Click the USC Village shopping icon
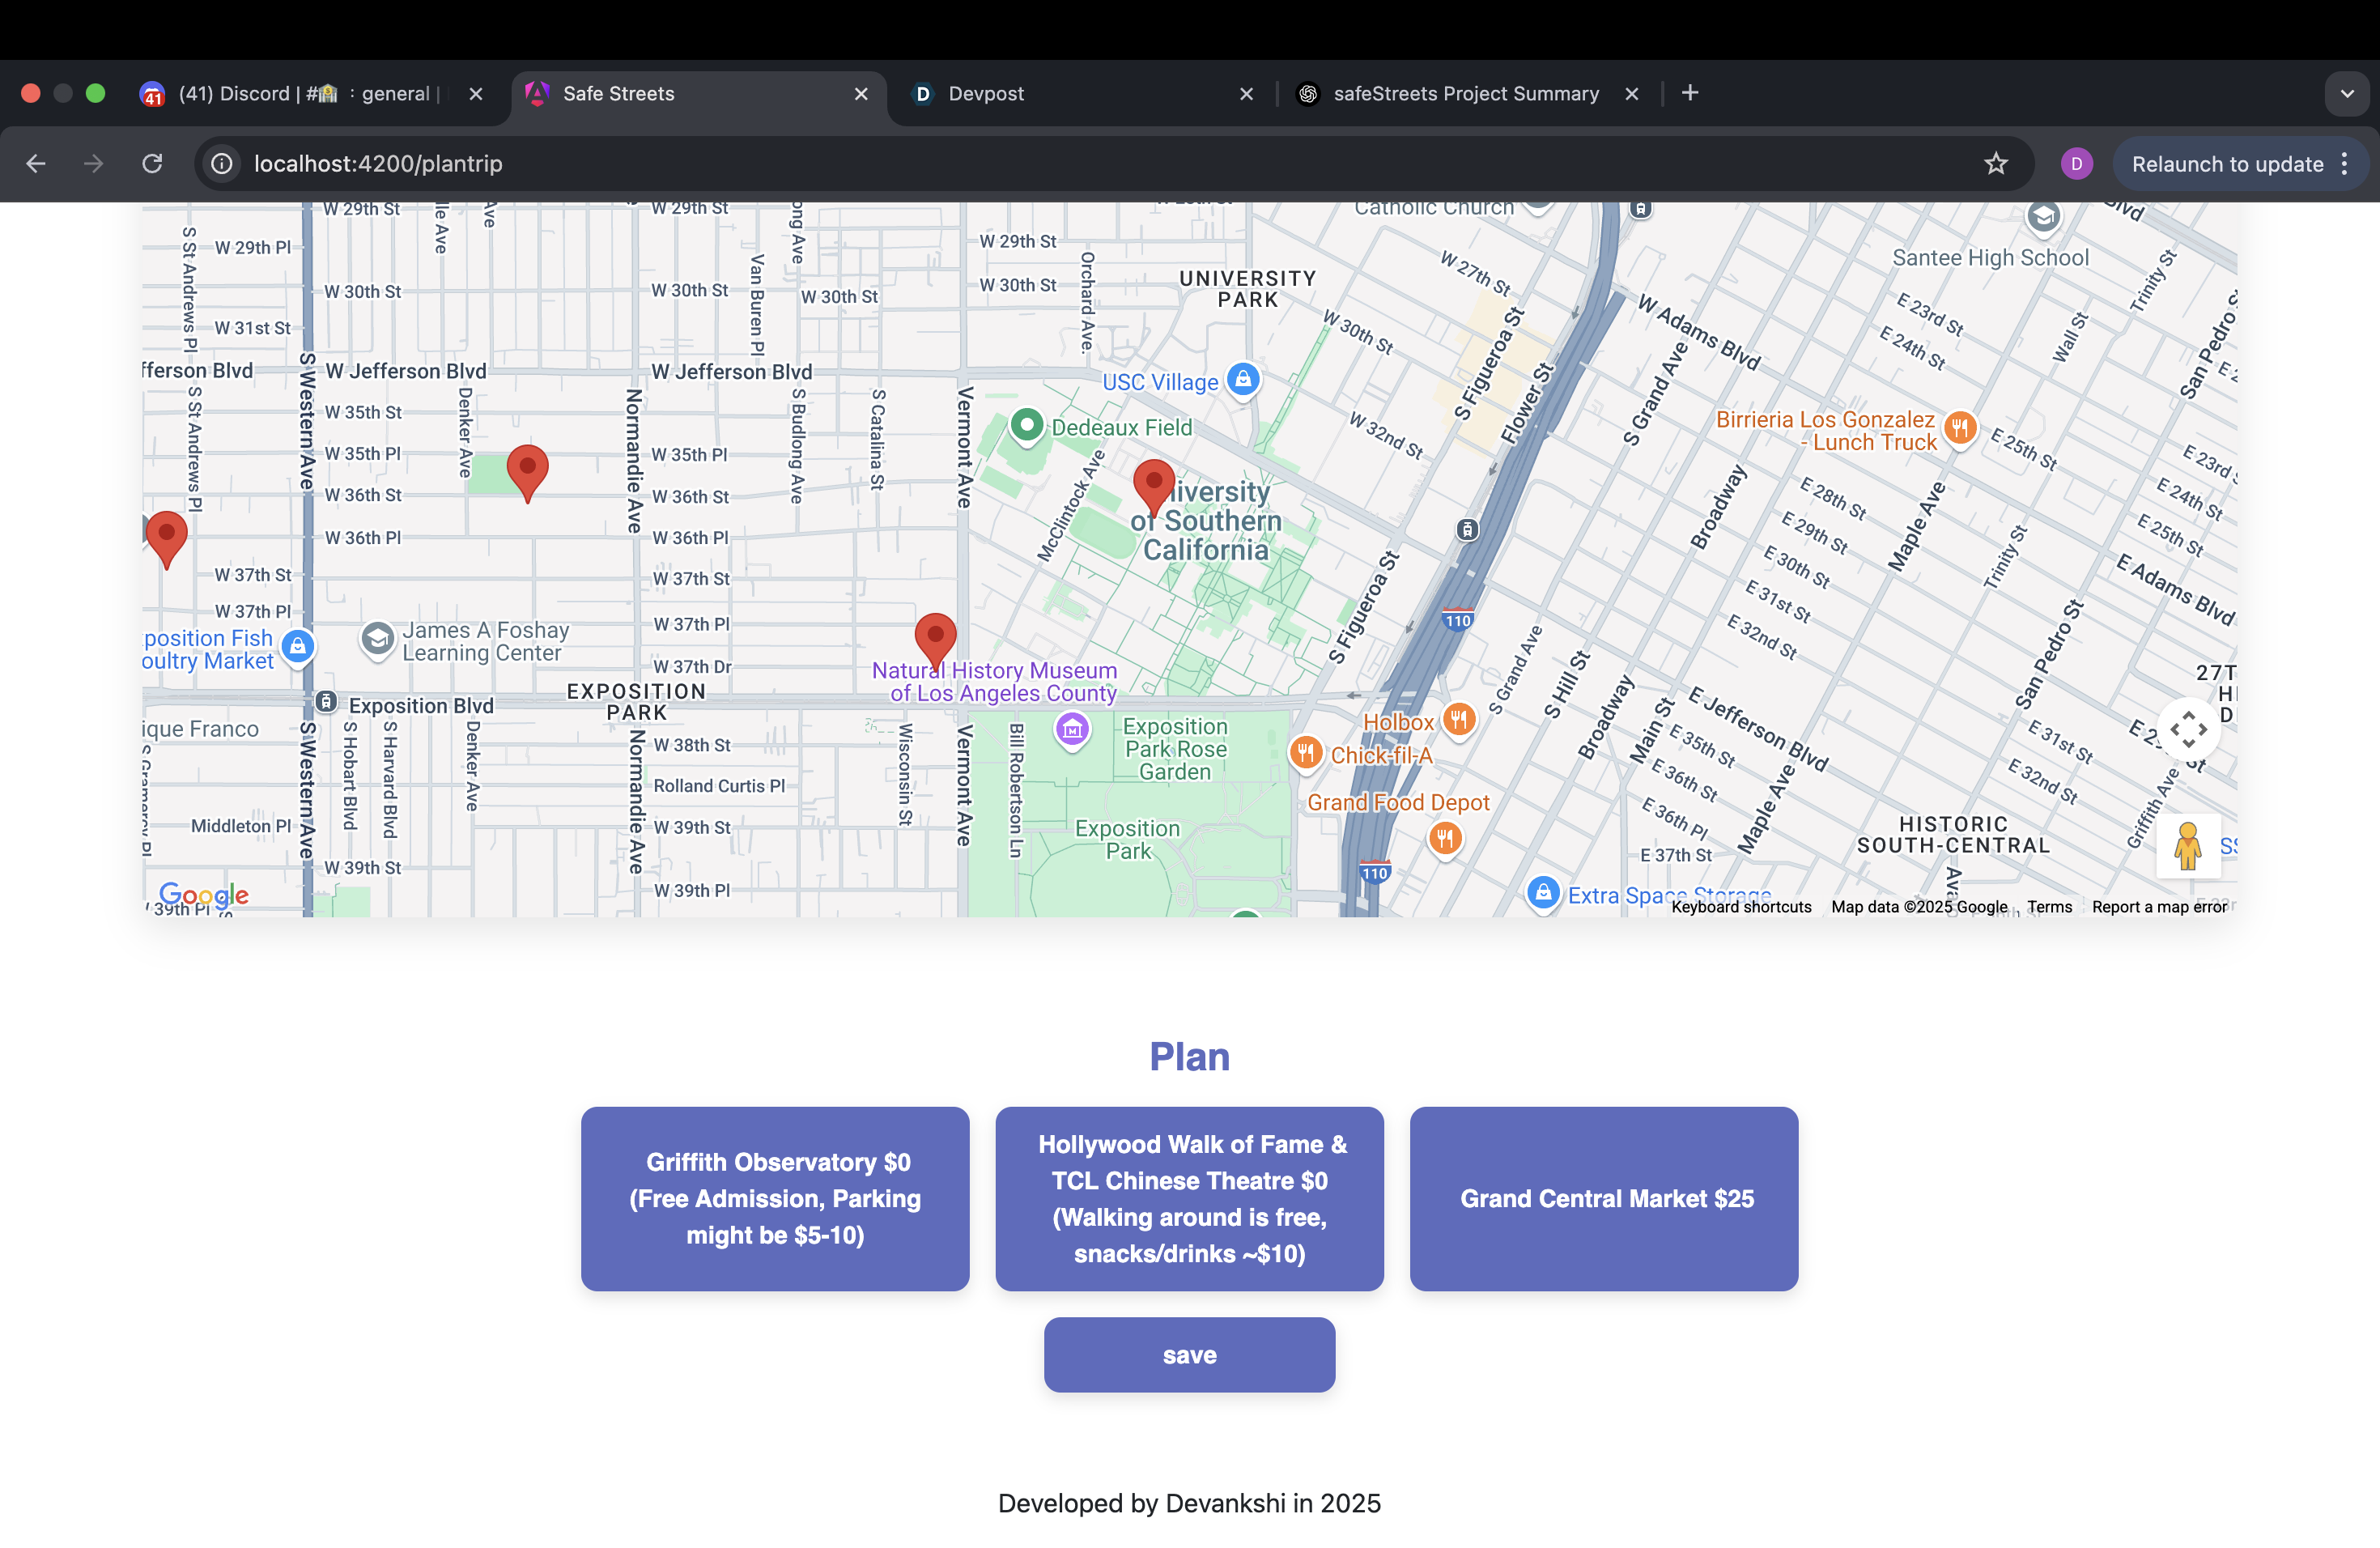Screen dimensions: 2380x1548 click(1243, 379)
